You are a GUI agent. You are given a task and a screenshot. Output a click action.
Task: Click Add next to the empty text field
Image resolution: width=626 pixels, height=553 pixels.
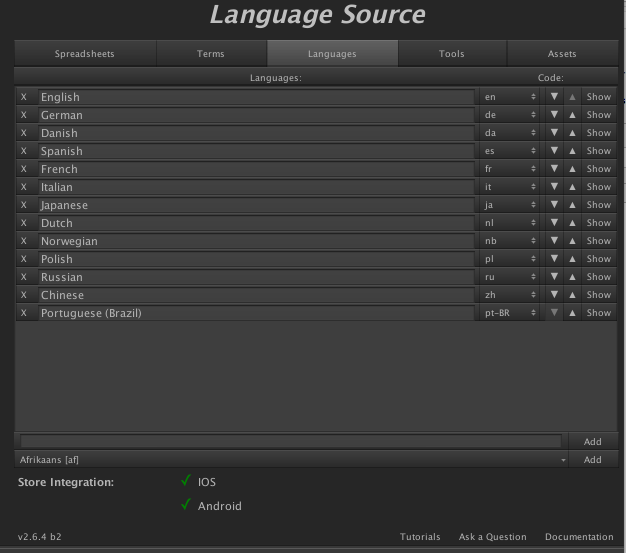coord(593,441)
